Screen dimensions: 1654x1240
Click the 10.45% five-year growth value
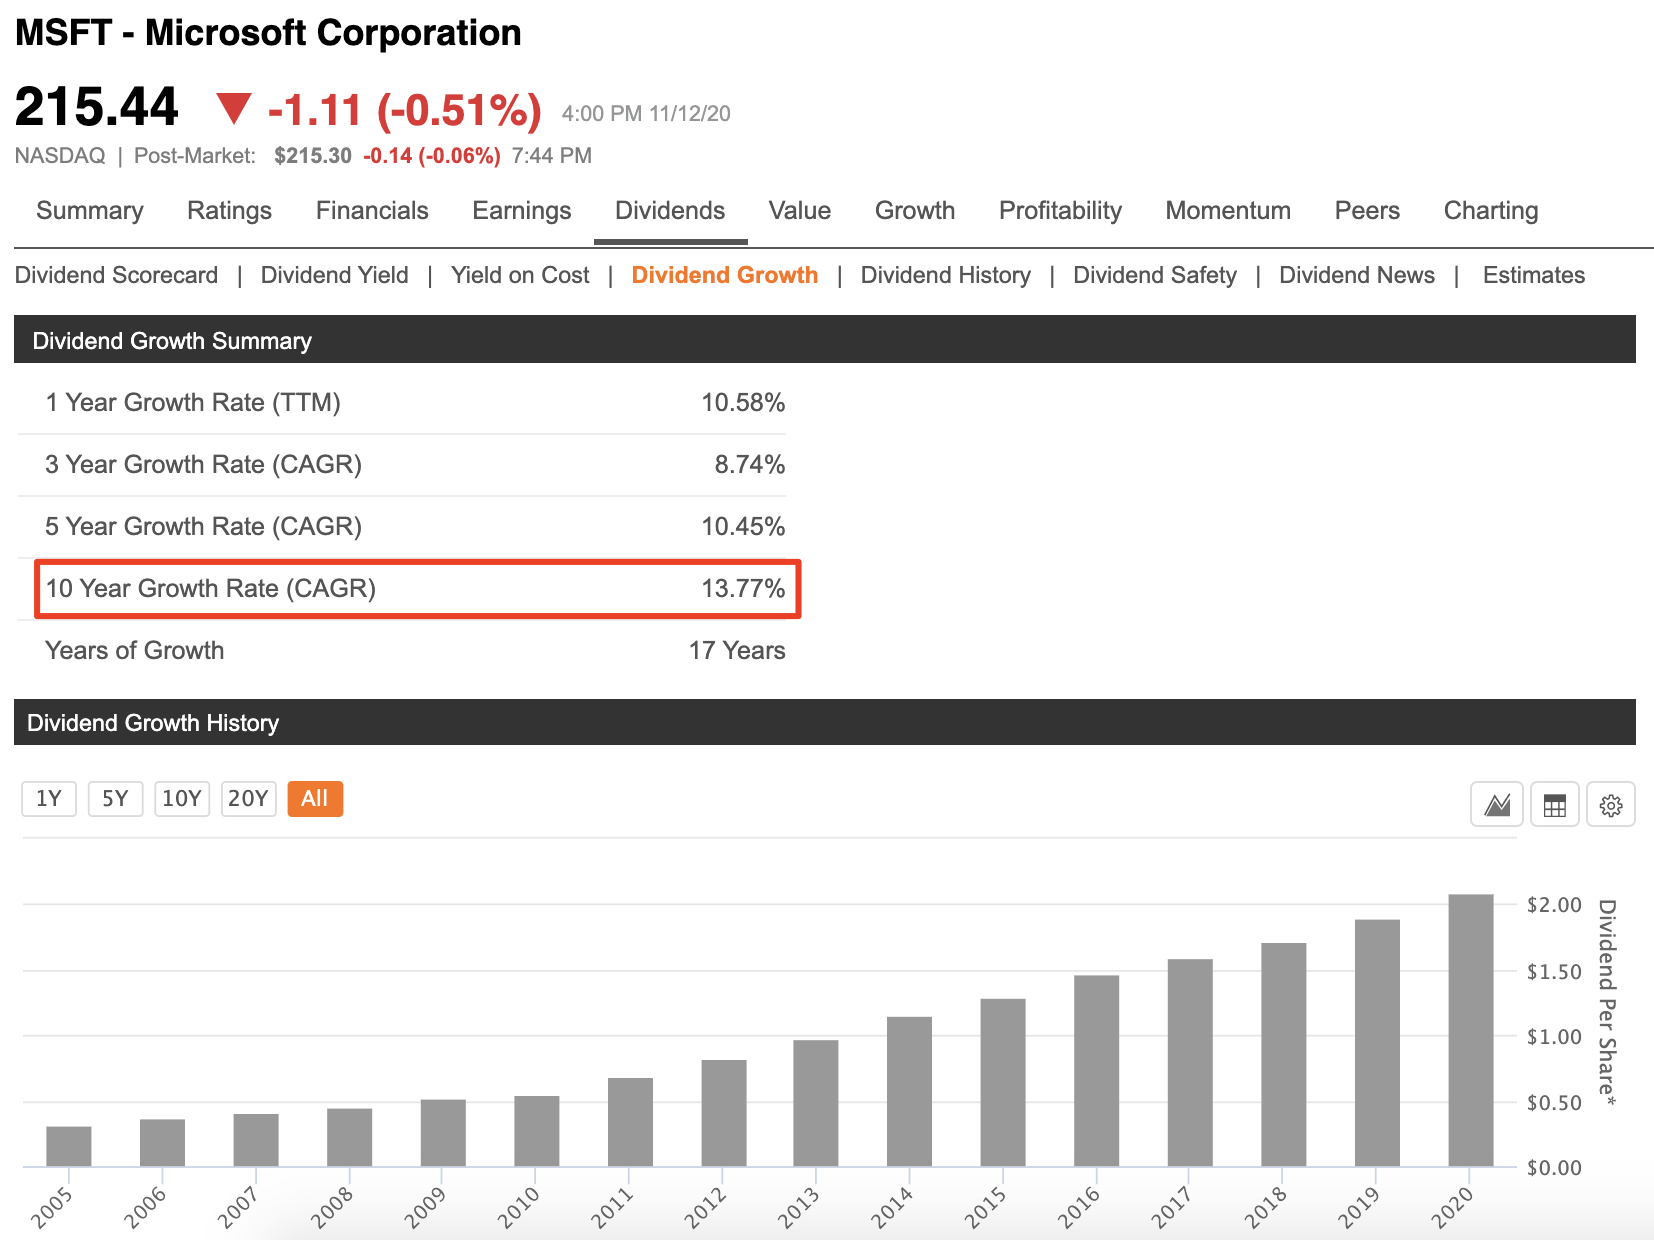[x=743, y=526]
